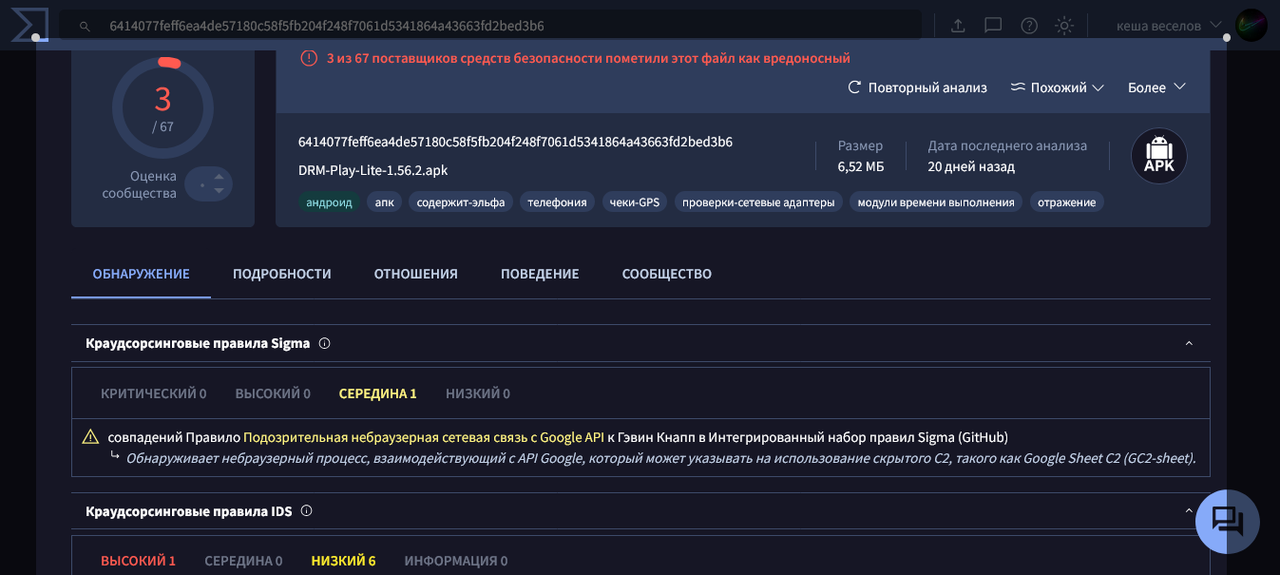
Task: Select IDS СЕРЕДИНА 0 filter
Action: coord(244,561)
